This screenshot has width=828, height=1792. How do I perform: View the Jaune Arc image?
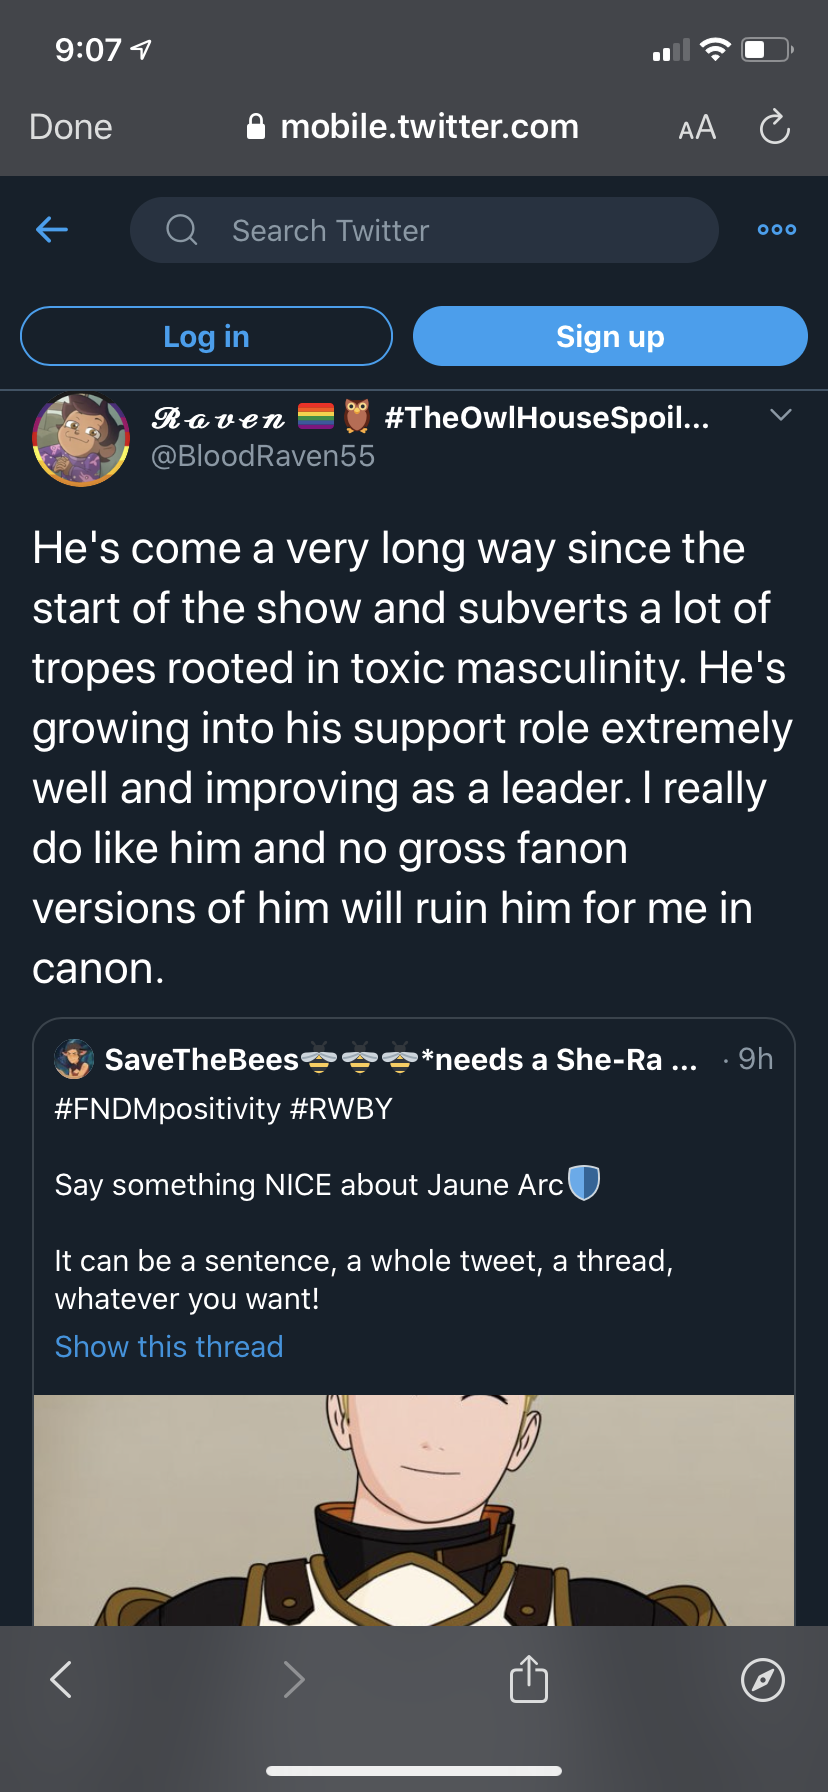(414, 1510)
